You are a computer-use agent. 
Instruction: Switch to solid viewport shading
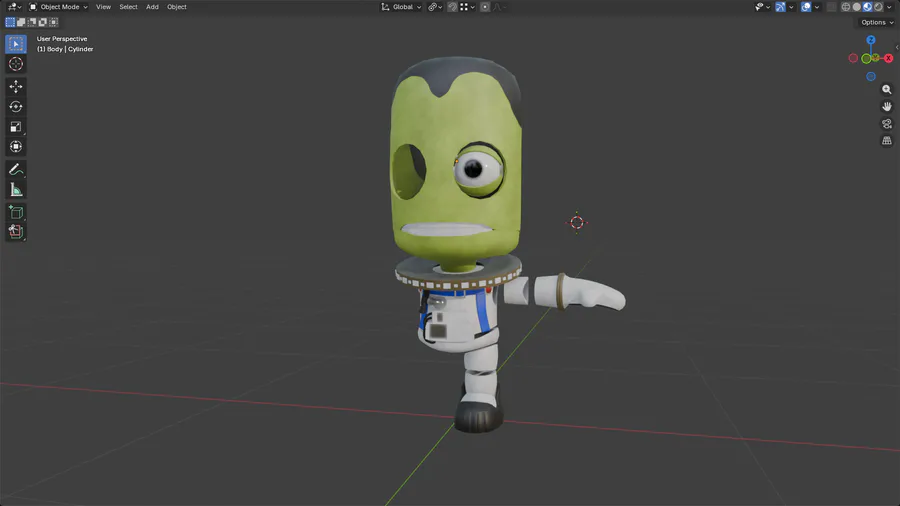[x=857, y=7]
